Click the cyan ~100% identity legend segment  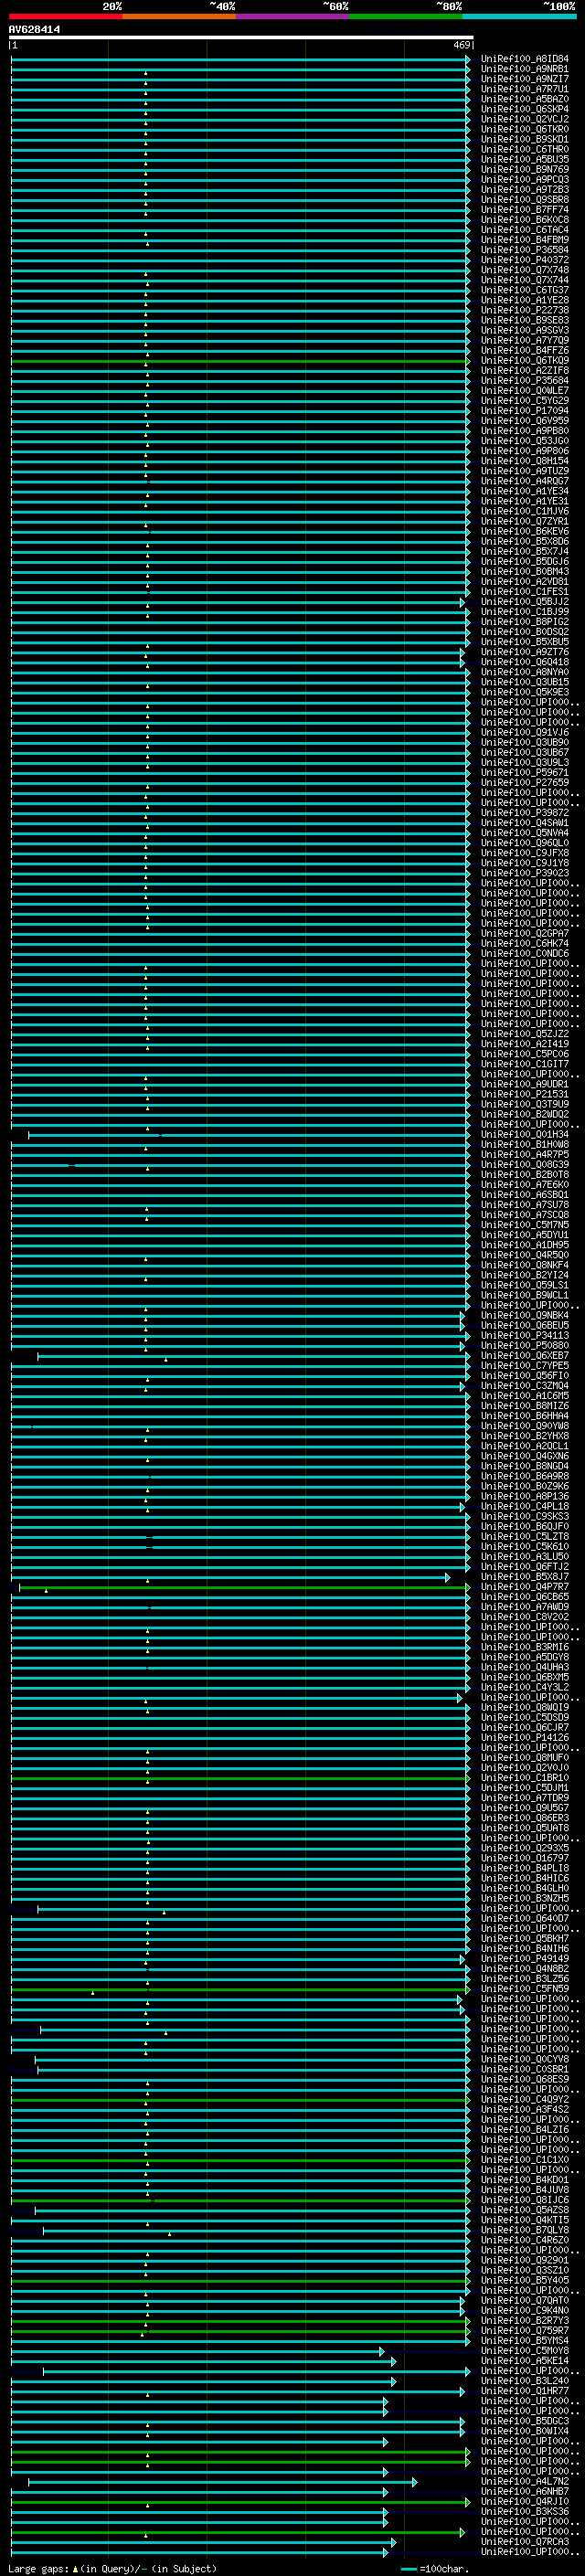coord(519,16)
